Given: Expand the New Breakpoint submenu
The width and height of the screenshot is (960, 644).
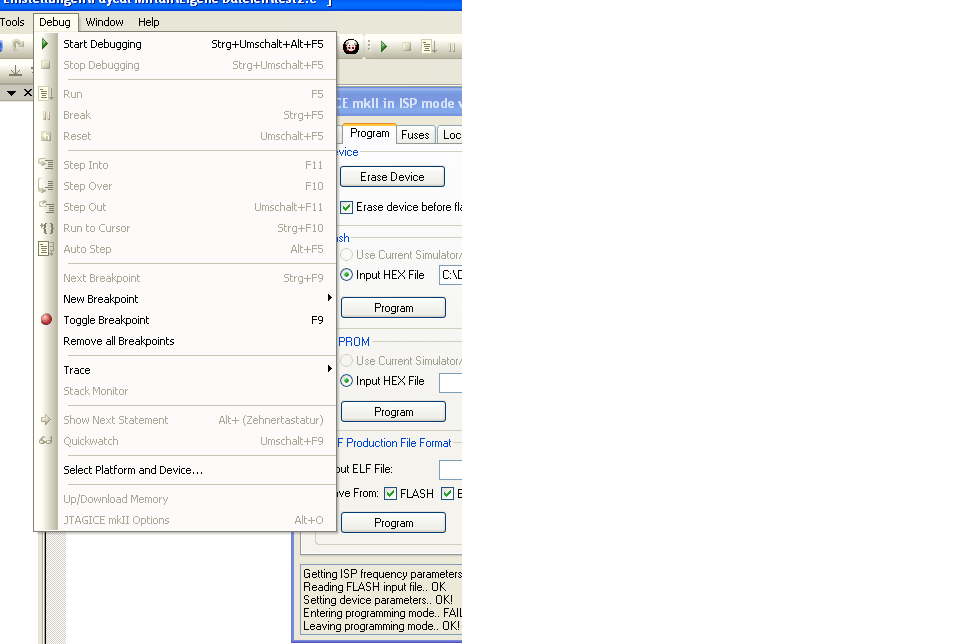Looking at the screenshot, I should (x=185, y=299).
